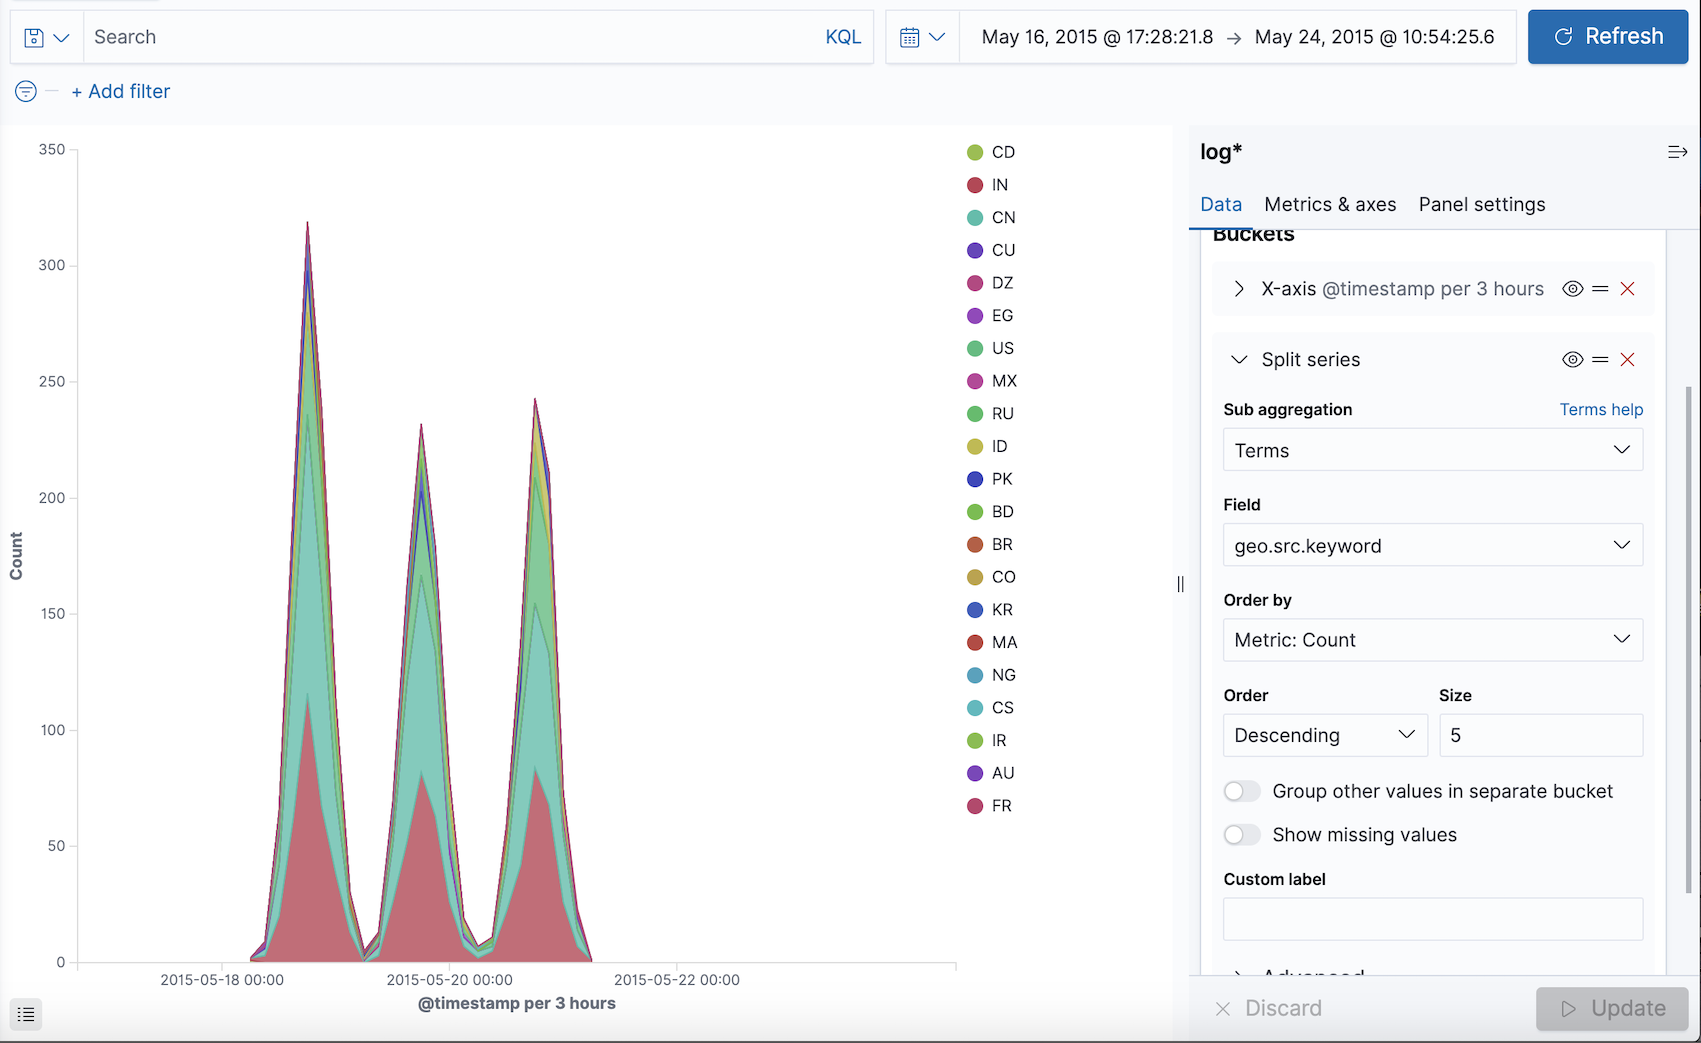This screenshot has height=1043, width=1701.
Task: Select ID legend entry
Action: pos(987,446)
